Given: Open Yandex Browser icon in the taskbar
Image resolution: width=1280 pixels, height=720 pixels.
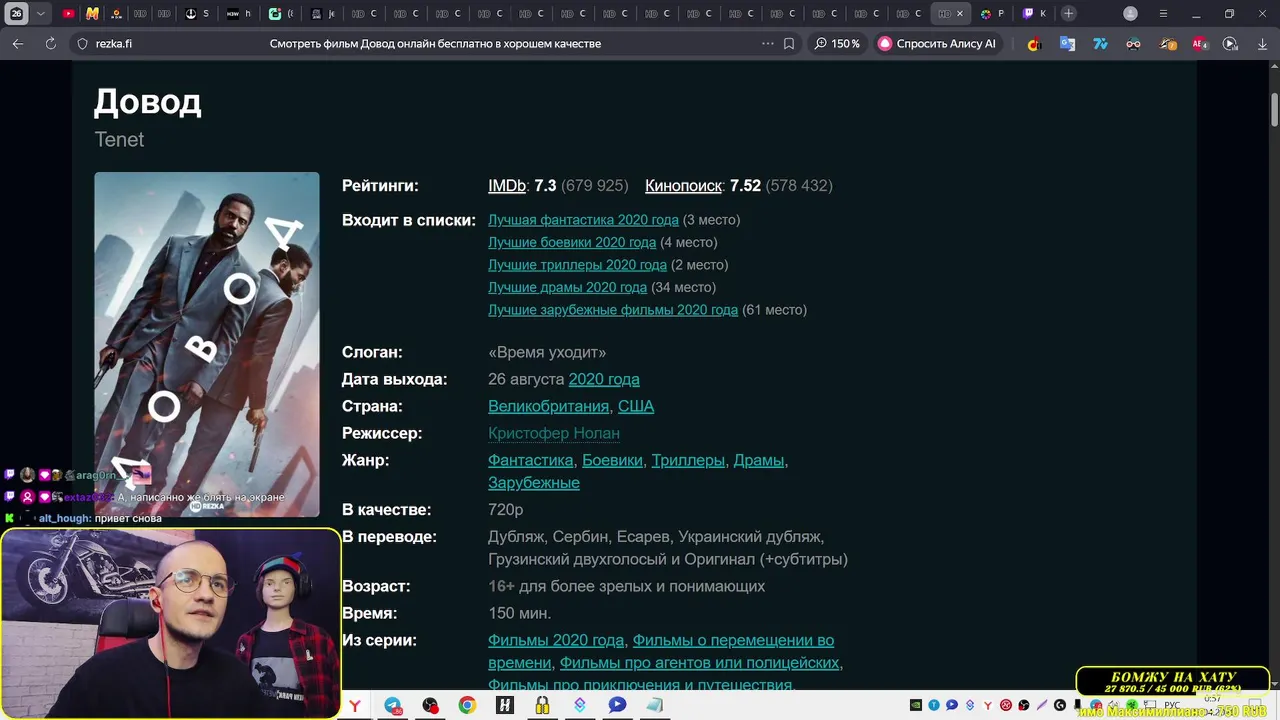Looking at the screenshot, I should click(x=355, y=705).
